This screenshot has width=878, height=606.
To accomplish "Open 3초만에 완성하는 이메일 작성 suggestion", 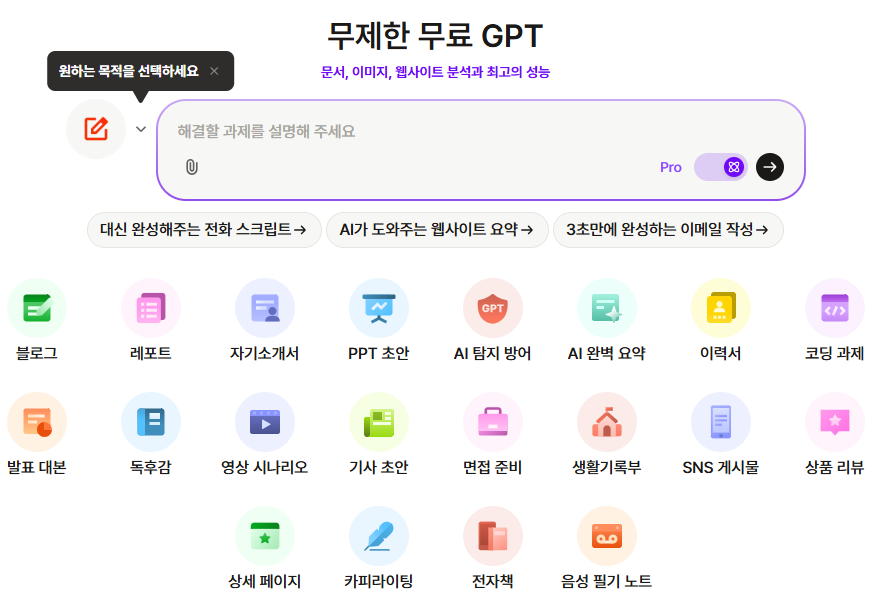I will point(668,230).
